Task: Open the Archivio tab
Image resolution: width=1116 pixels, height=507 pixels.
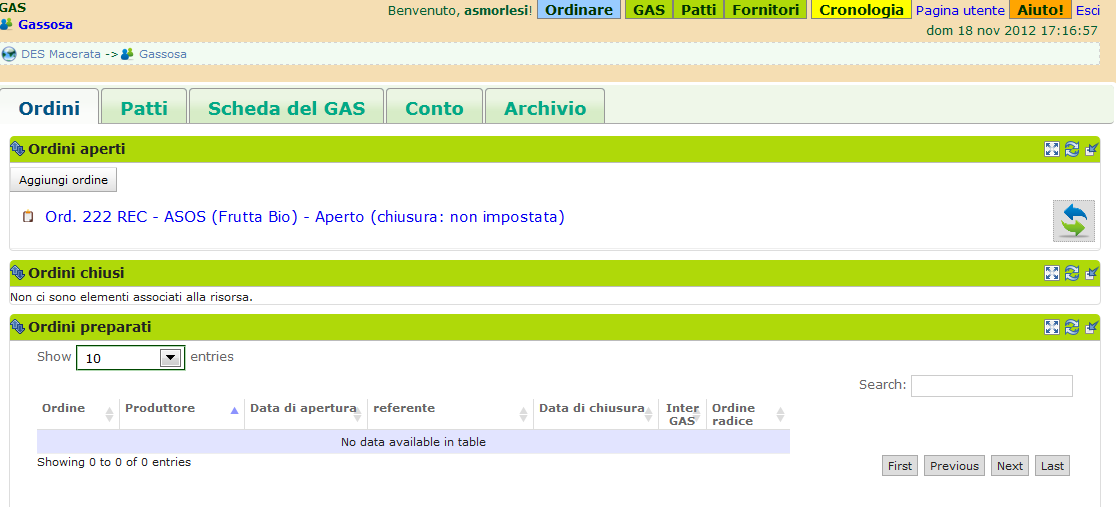Action: coord(545,108)
